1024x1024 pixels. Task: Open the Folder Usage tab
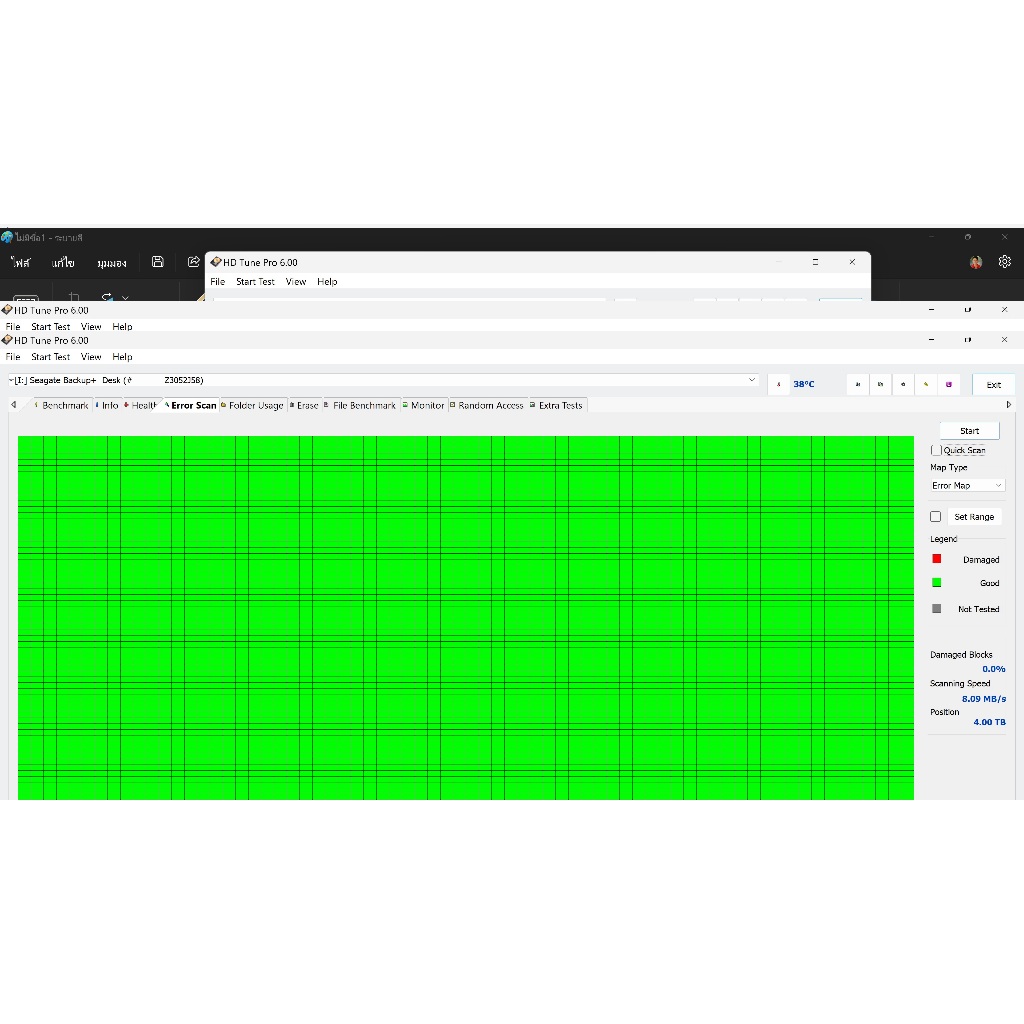click(255, 405)
